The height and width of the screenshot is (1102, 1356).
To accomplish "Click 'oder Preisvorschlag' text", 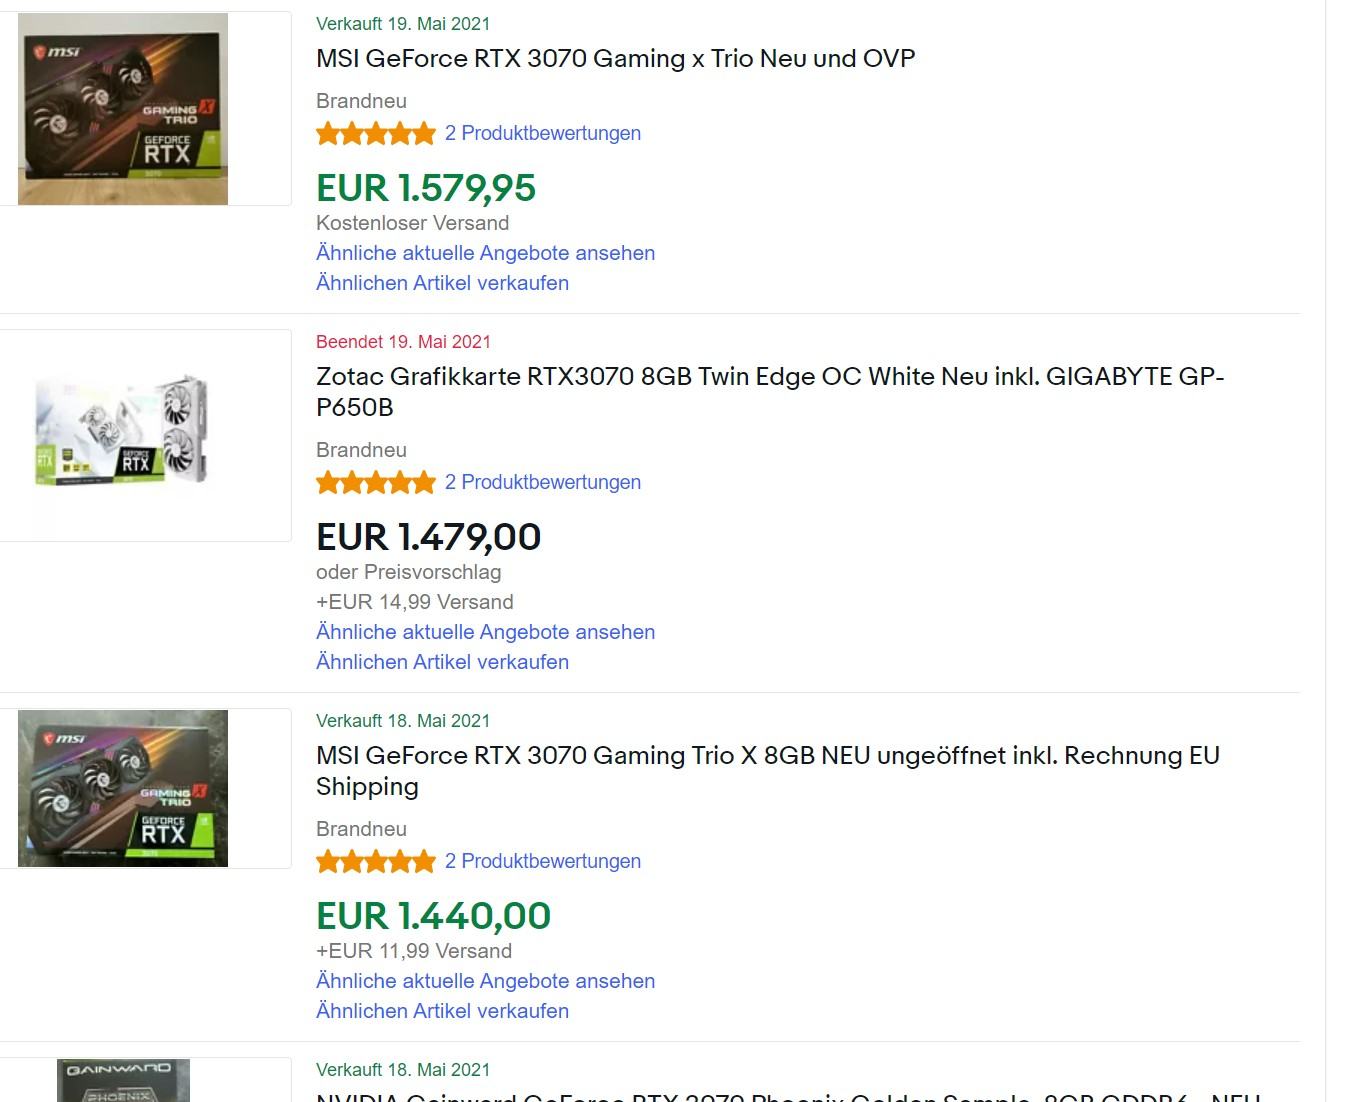I will [409, 572].
